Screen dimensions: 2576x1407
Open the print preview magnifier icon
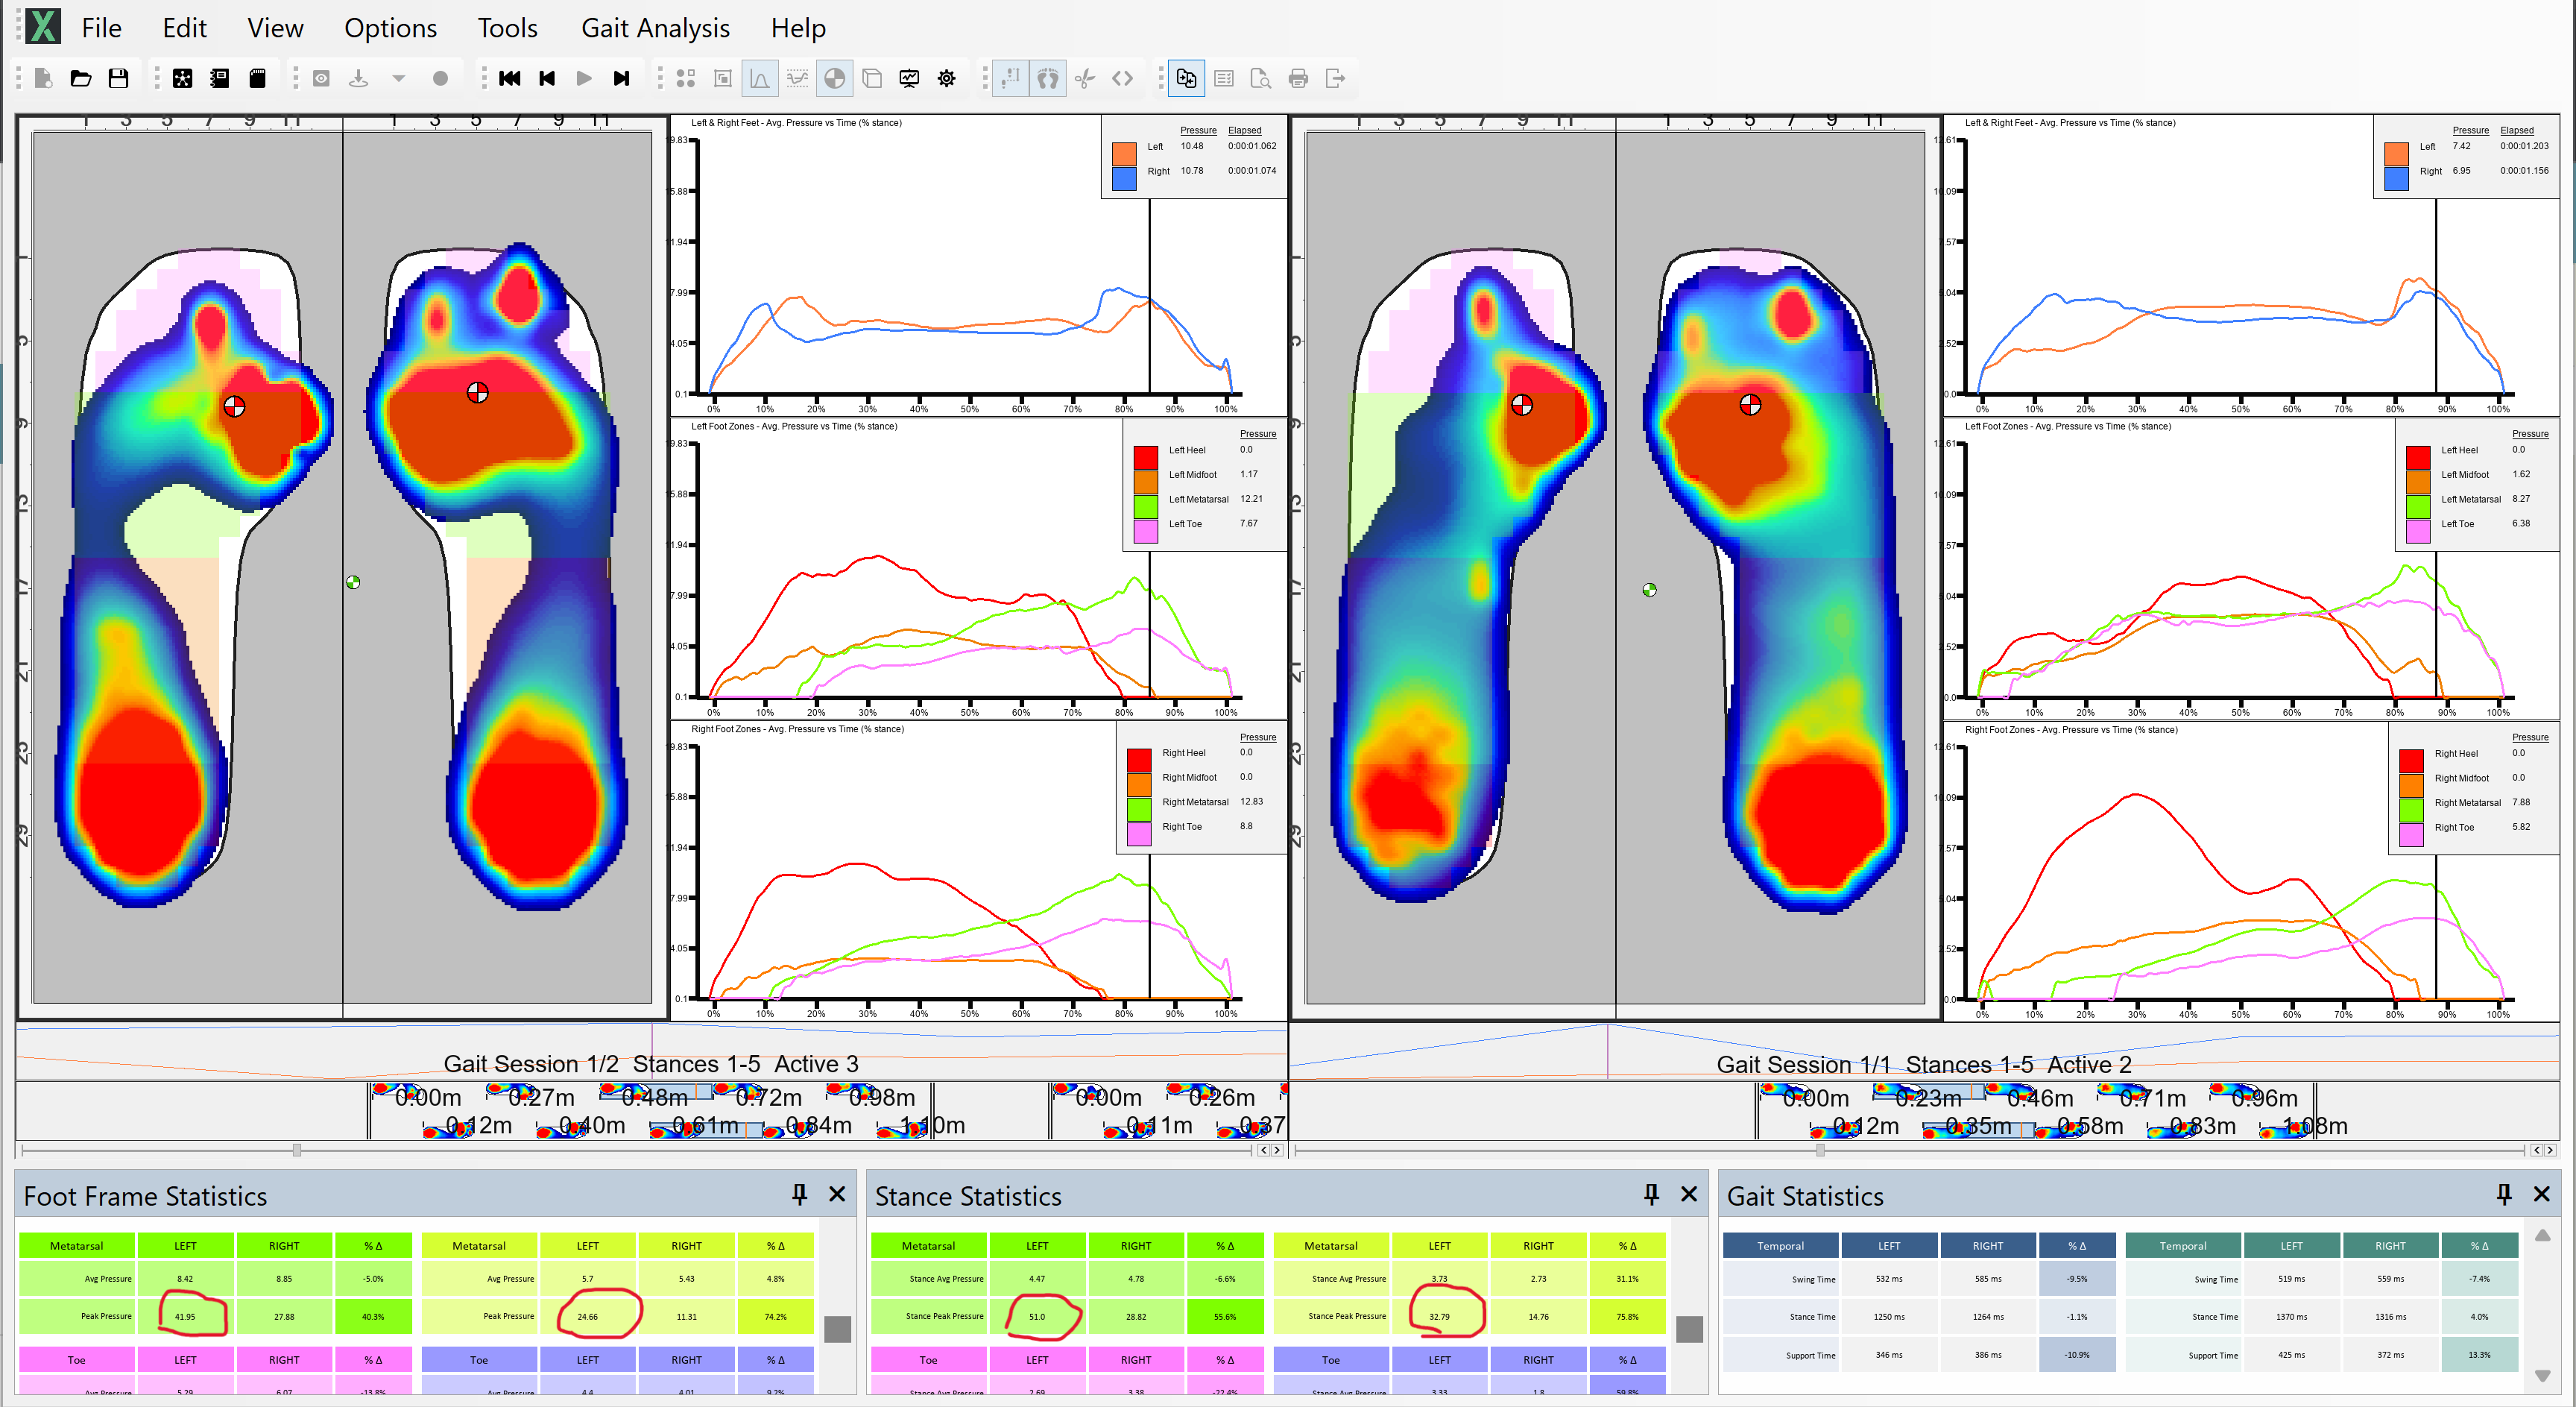[x=1261, y=78]
